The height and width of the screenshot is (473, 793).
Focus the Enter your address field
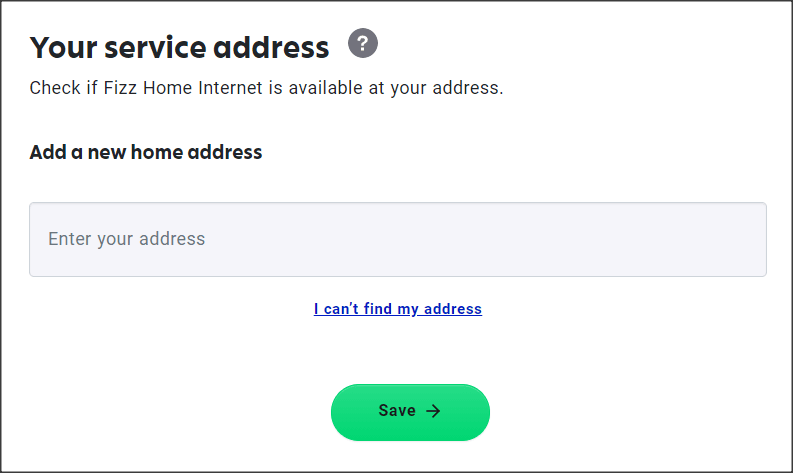pyautogui.click(x=397, y=240)
